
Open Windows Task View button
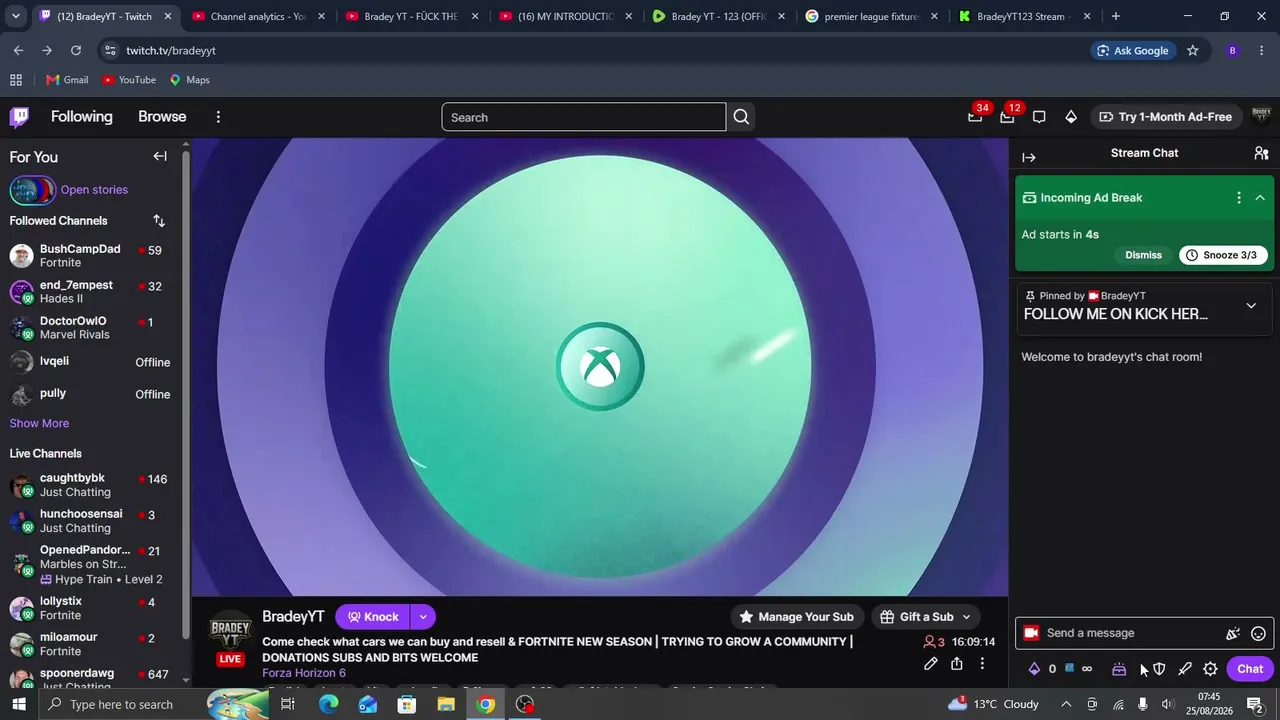pyautogui.click(x=288, y=704)
